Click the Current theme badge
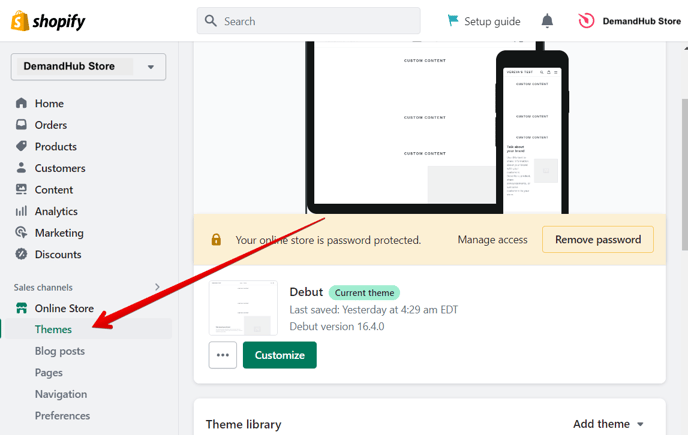This screenshot has height=435, width=688. coord(364,293)
